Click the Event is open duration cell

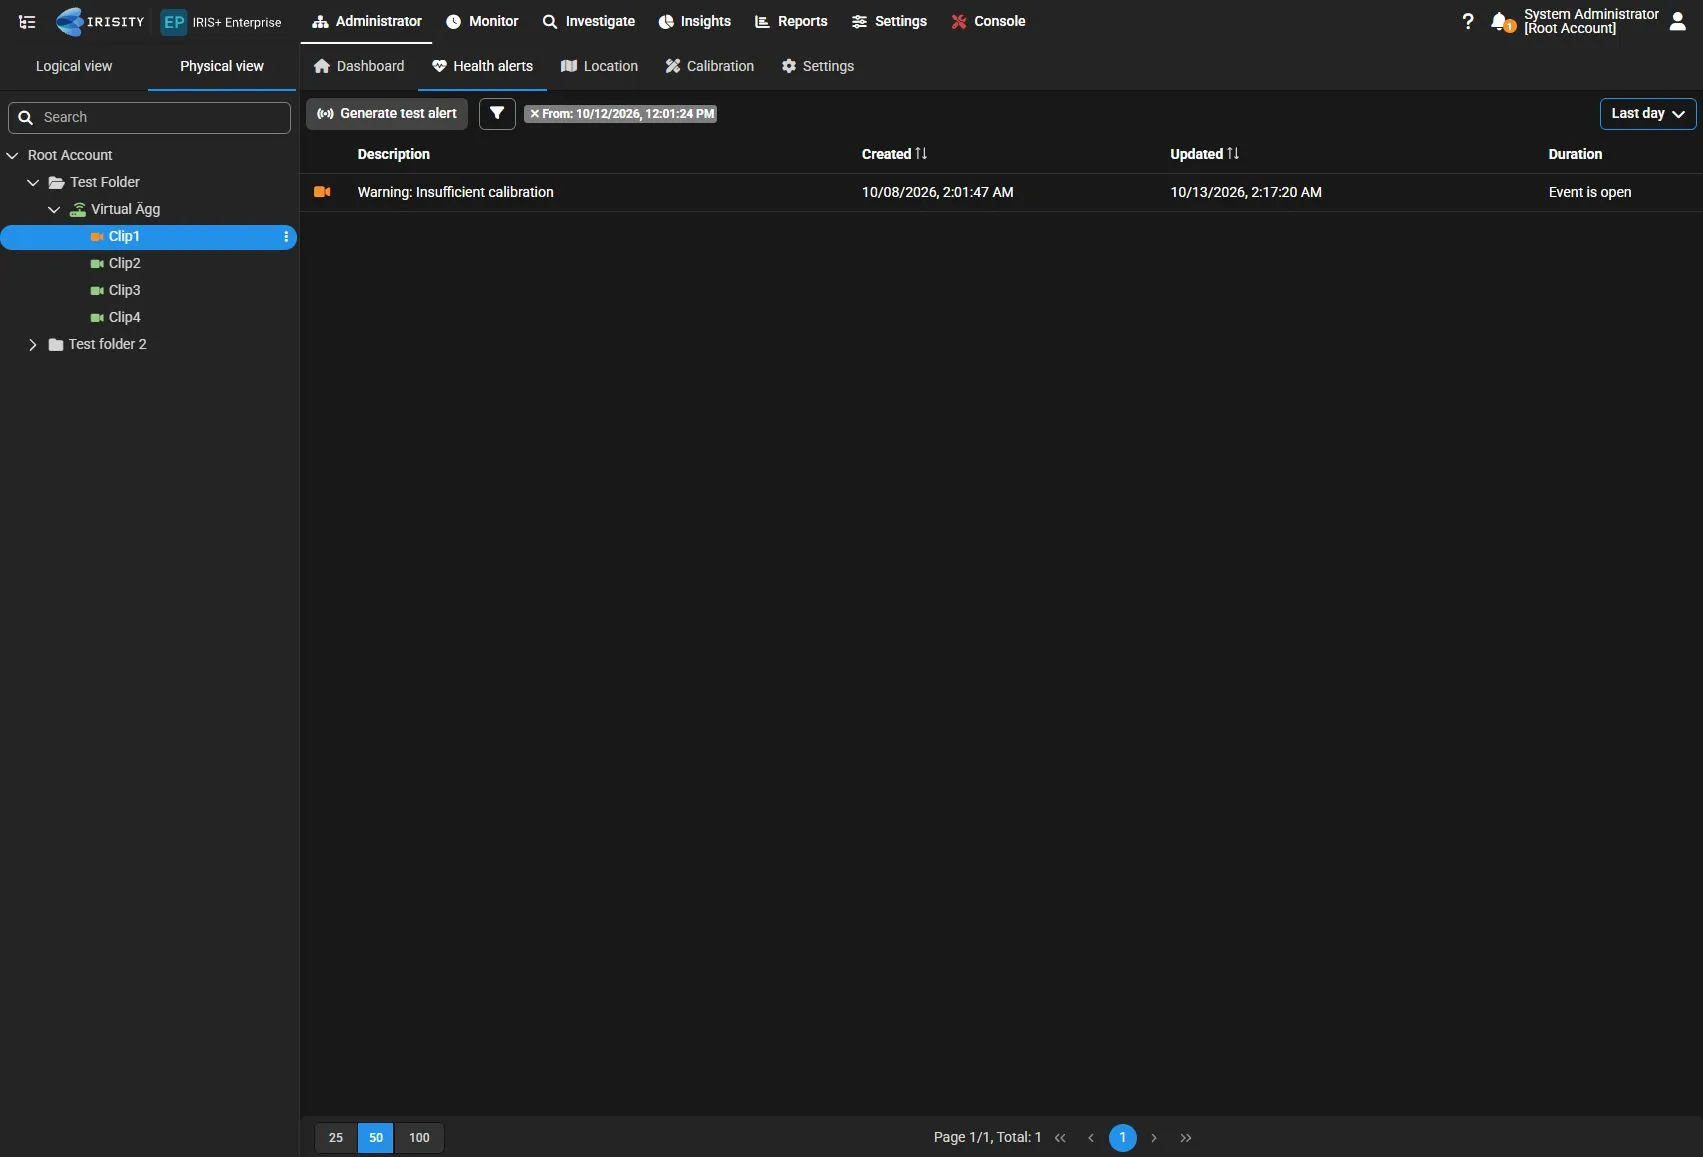[x=1590, y=193]
